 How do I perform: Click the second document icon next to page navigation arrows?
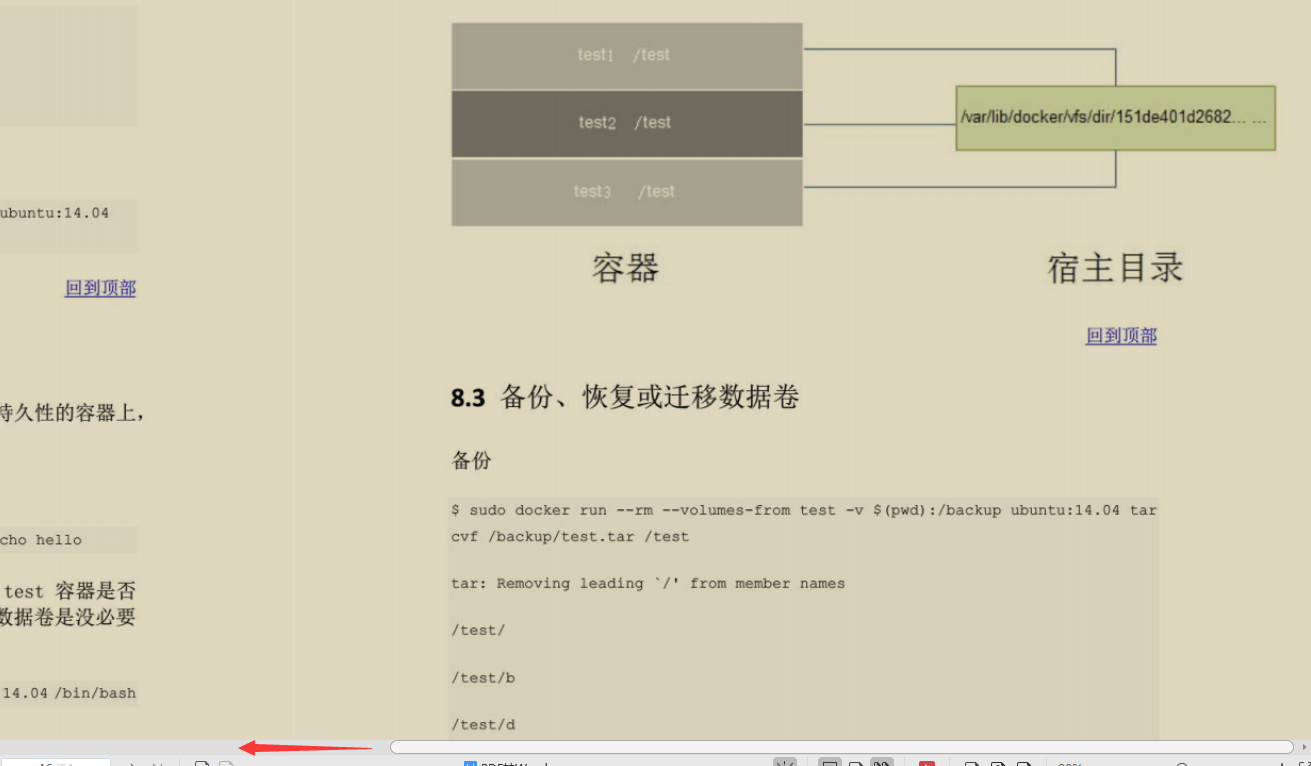pos(227,762)
